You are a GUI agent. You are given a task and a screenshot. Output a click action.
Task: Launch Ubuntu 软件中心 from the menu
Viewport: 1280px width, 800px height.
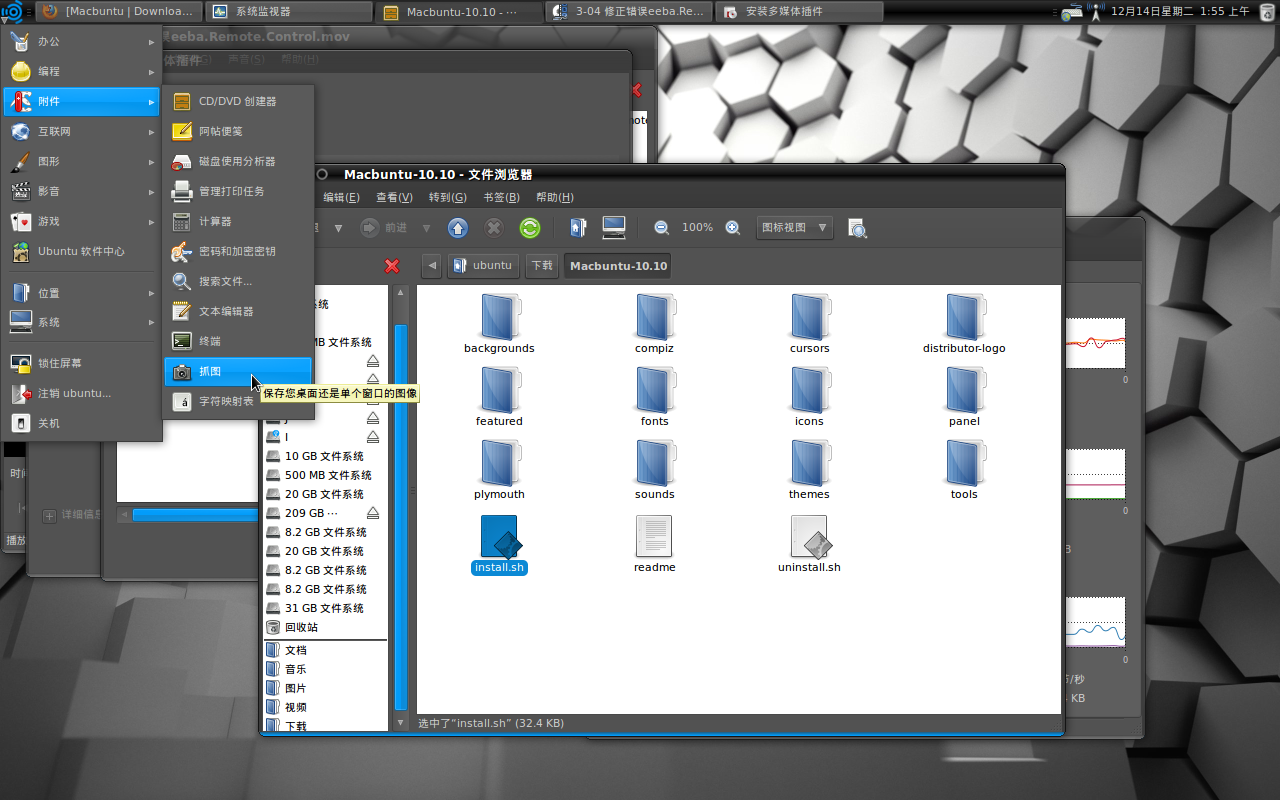(82, 251)
